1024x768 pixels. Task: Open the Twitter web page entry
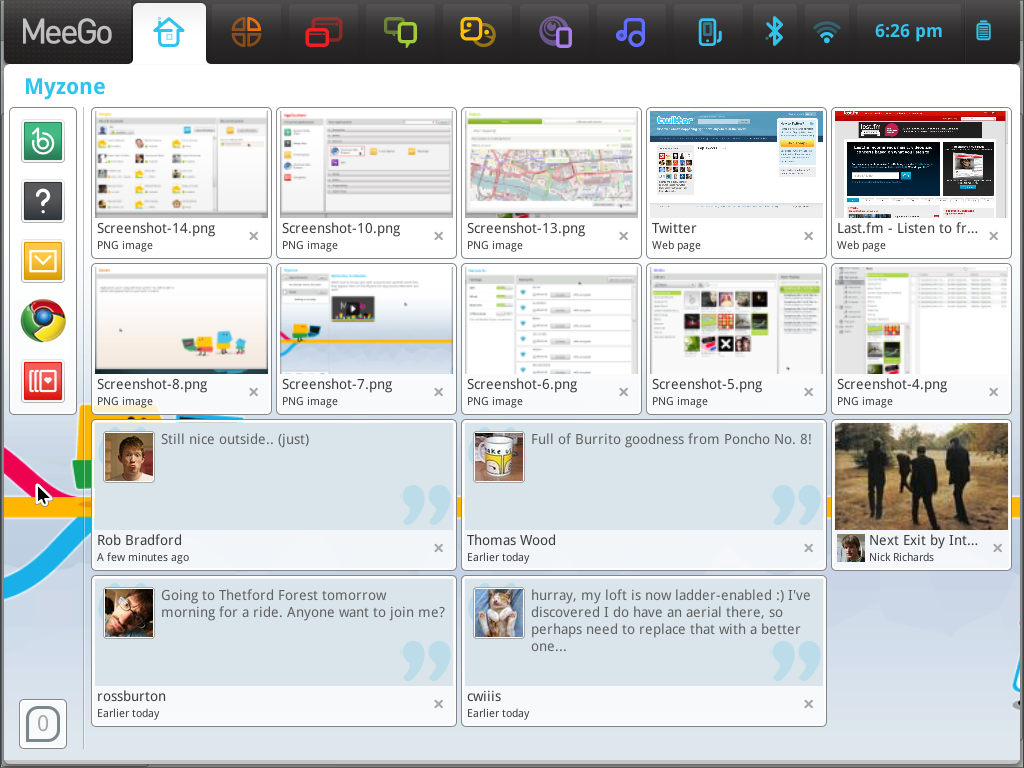[x=735, y=163]
